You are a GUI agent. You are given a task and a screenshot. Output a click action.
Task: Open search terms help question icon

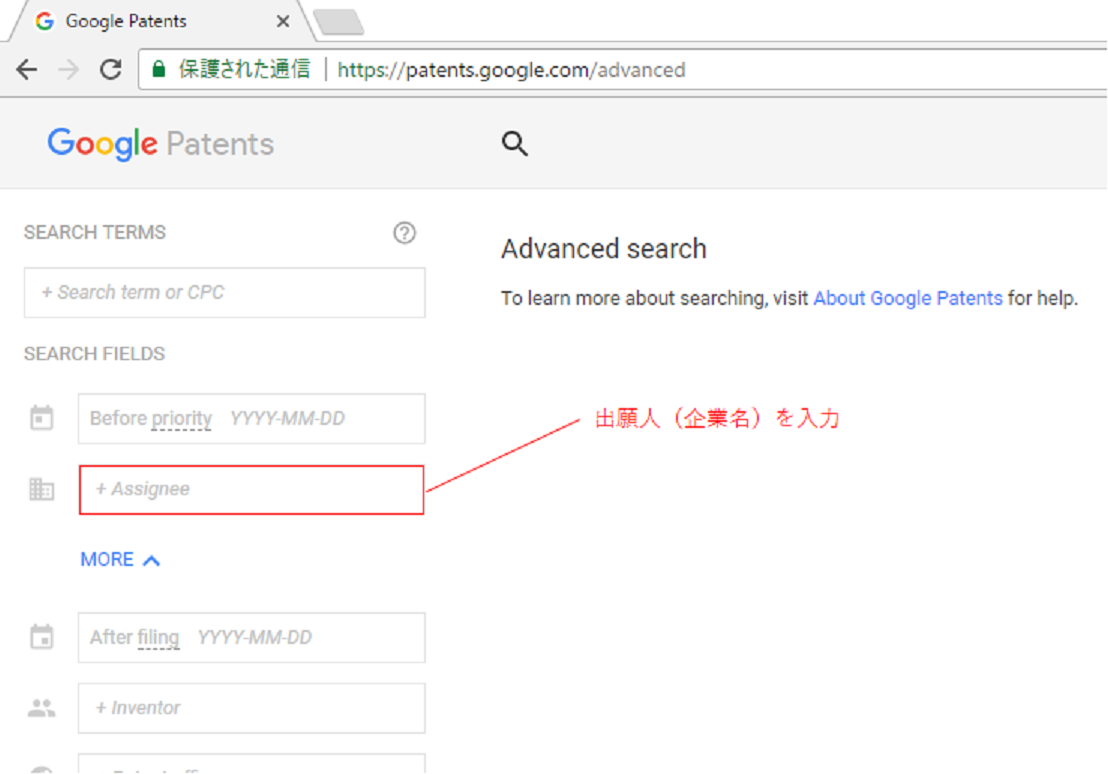pos(404,233)
